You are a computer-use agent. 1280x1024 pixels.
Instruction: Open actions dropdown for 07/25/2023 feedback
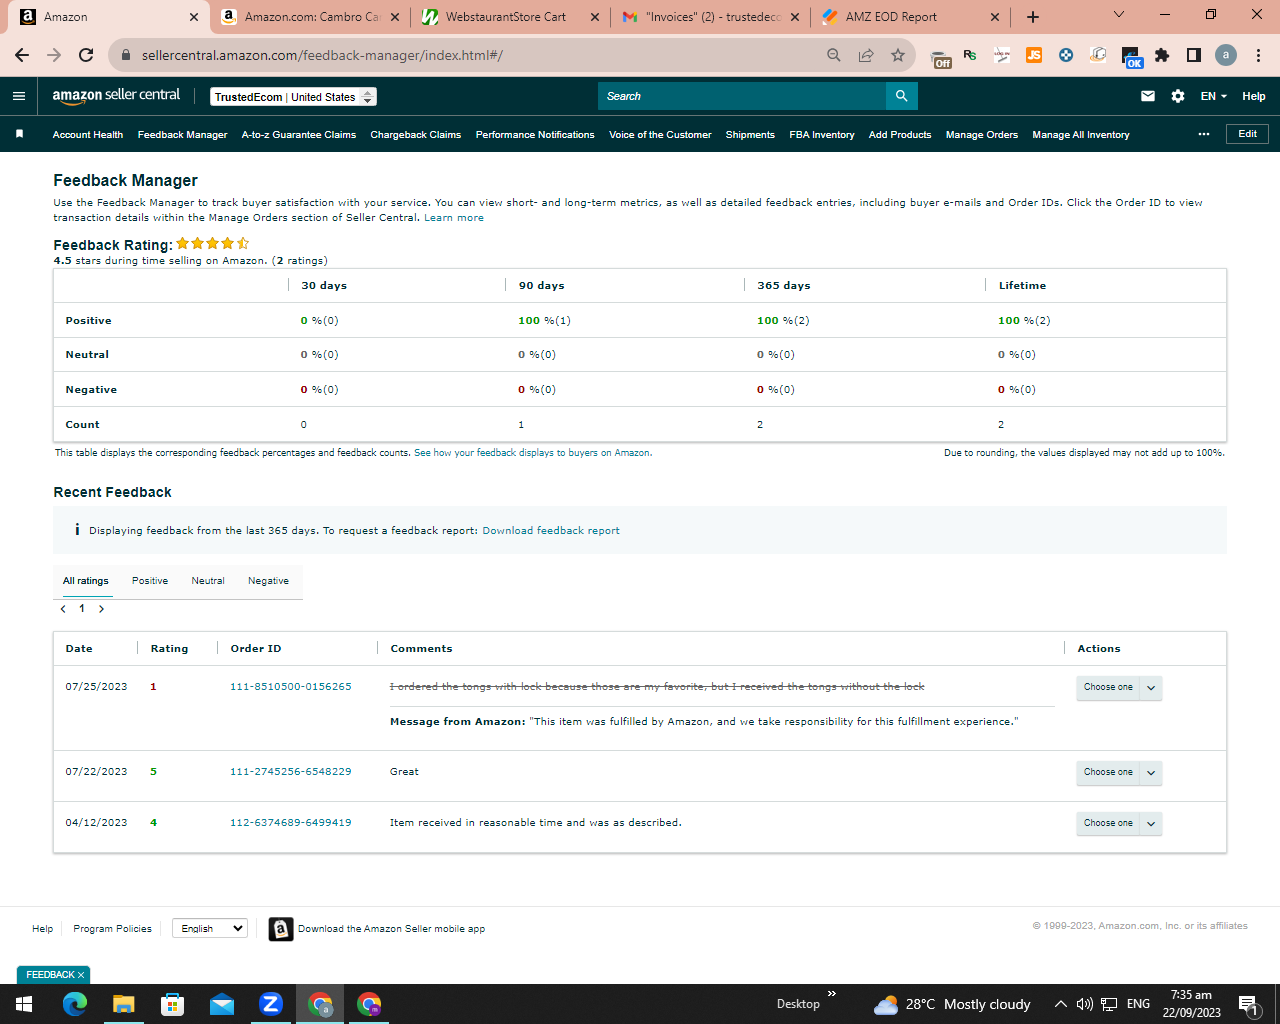pyautogui.click(x=1119, y=688)
